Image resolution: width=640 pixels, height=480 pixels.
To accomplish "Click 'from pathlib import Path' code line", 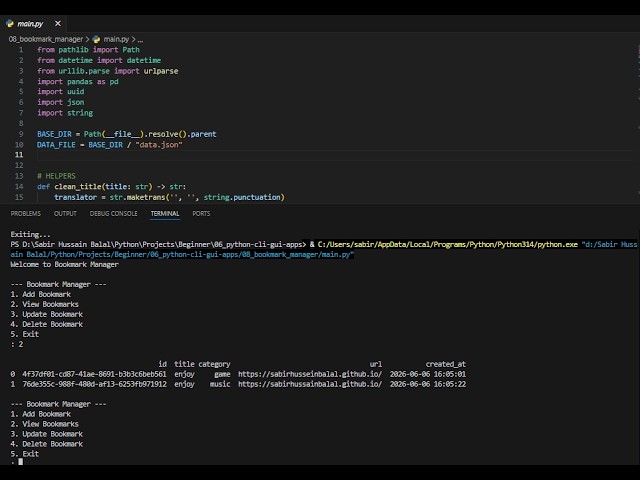I will point(89,50).
